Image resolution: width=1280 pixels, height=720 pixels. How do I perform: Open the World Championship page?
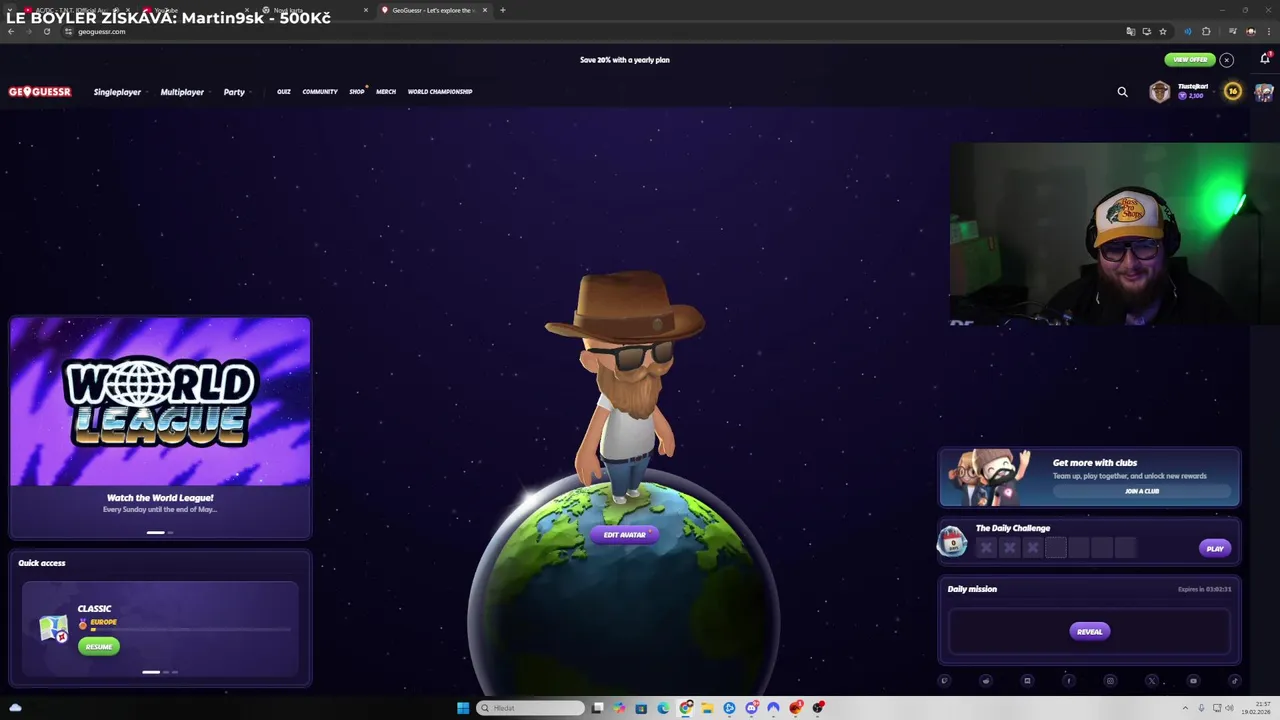pyautogui.click(x=440, y=92)
